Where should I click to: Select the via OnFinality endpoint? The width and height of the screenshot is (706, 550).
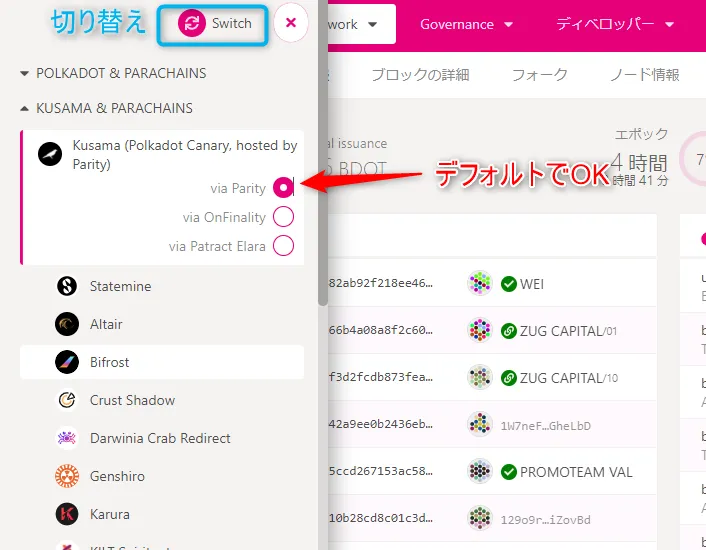[x=283, y=217]
